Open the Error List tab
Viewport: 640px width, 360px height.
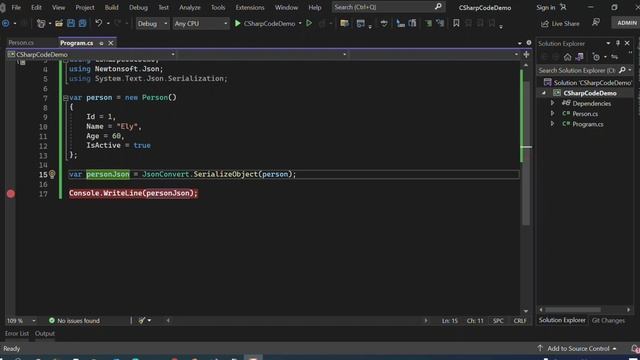[17, 333]
